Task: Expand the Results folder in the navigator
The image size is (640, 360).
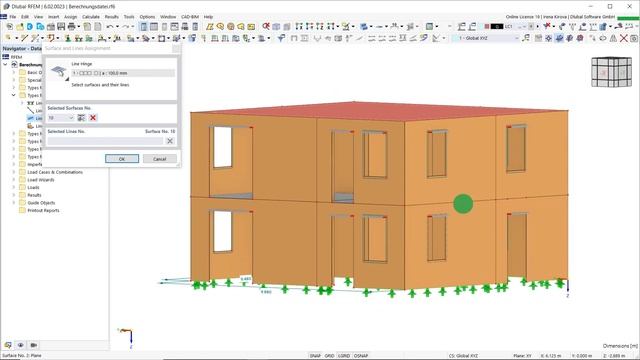Action: click(13, 195)
